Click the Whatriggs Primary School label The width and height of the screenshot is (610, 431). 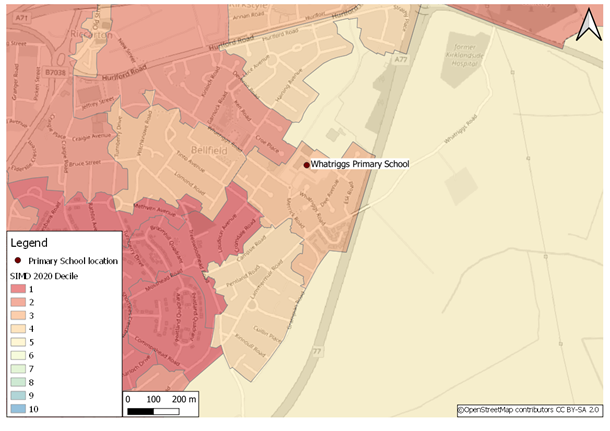coord(360,164)
